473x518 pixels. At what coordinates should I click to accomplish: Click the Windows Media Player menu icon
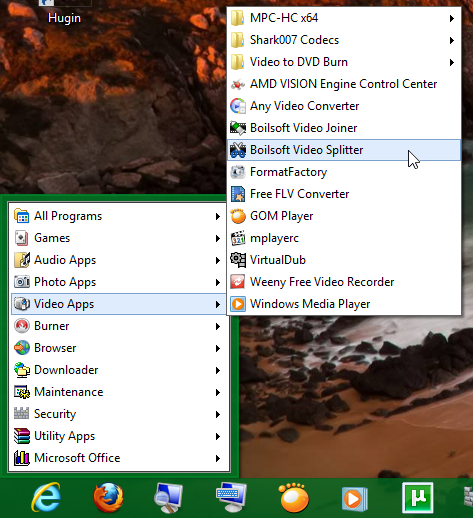(238, 304)
